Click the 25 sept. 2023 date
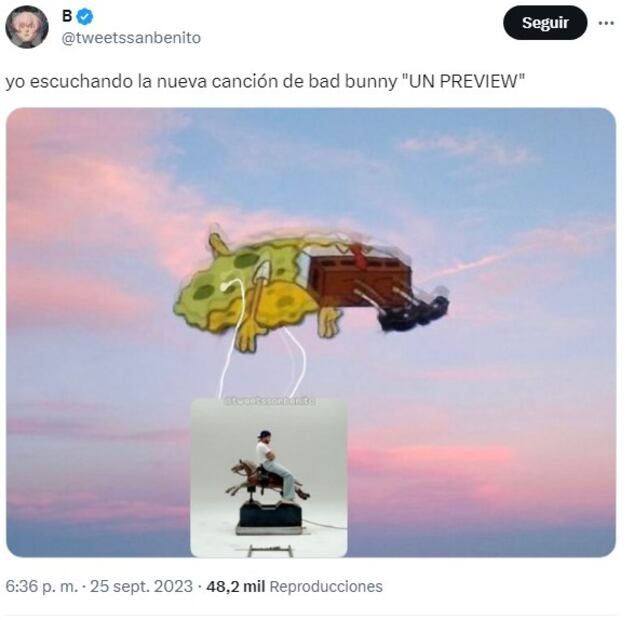Viewport: 634px width, 620px height. (141, 586)
